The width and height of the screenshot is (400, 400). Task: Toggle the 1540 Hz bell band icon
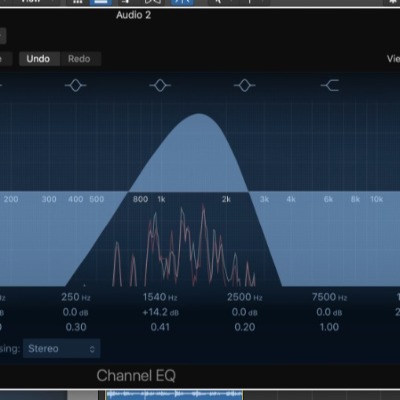point(160,85)
